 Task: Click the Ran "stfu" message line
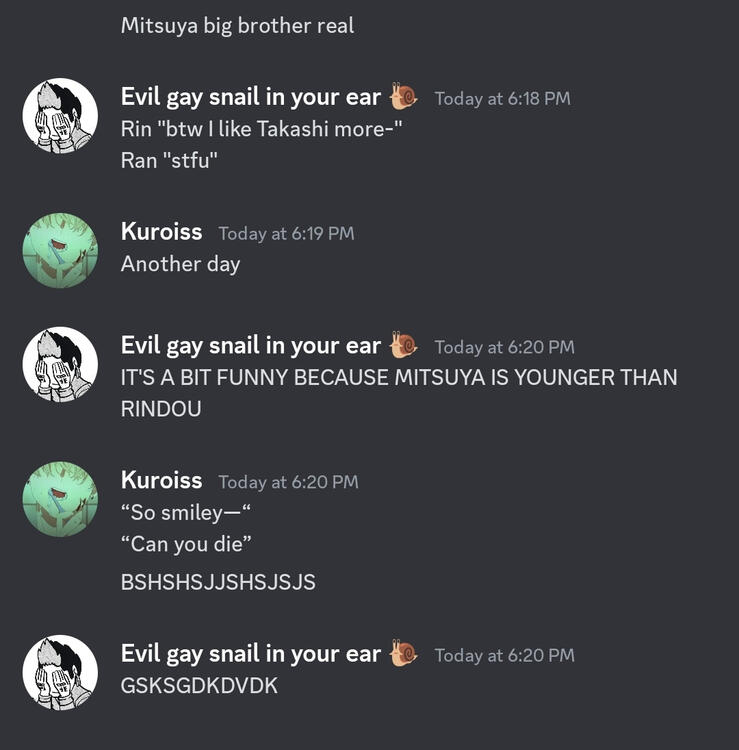[x=169, y=160]
